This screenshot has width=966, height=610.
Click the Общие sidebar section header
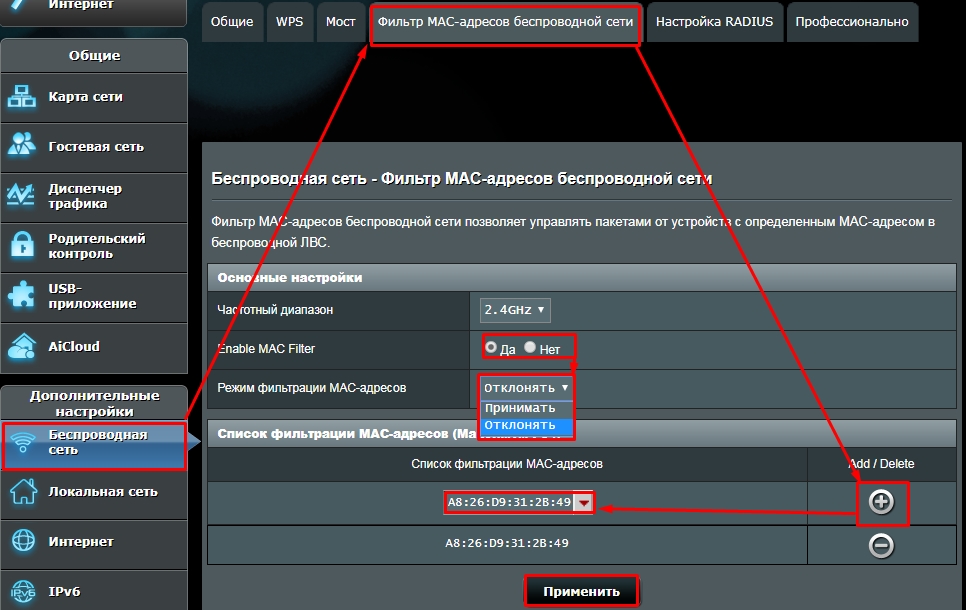[x=94, y=55]
